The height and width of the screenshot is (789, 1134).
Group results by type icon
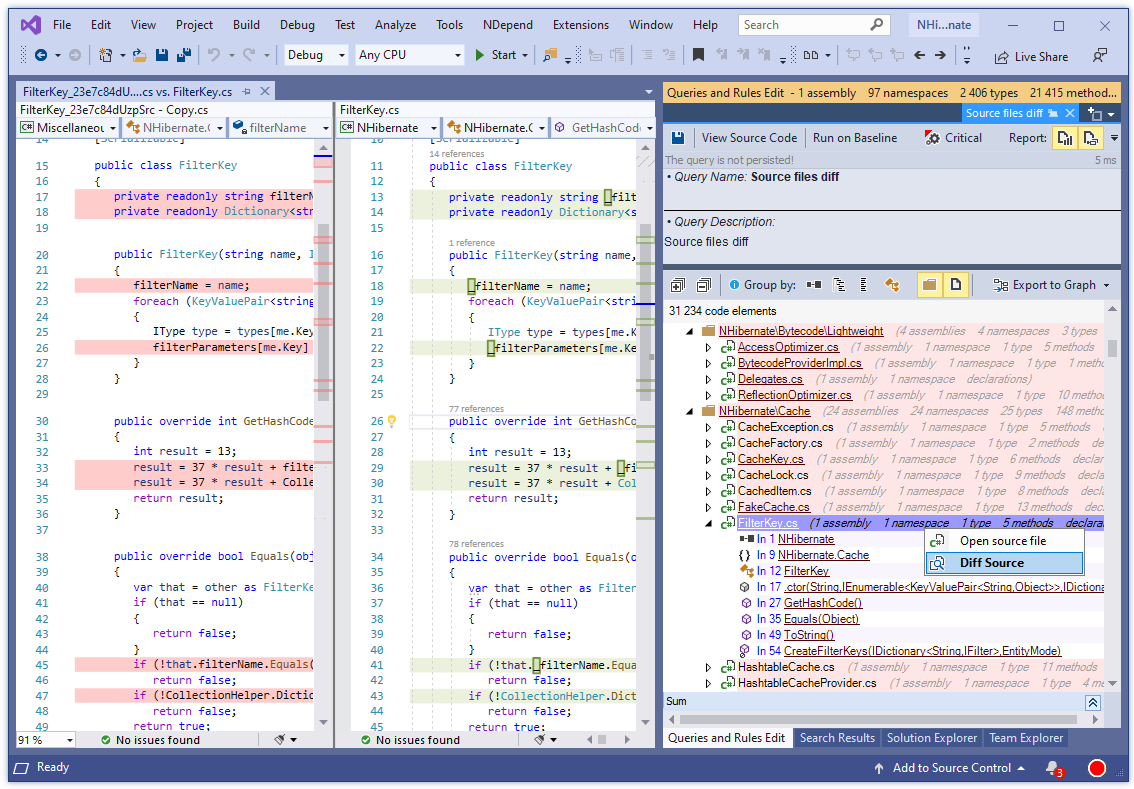[892, 285]
